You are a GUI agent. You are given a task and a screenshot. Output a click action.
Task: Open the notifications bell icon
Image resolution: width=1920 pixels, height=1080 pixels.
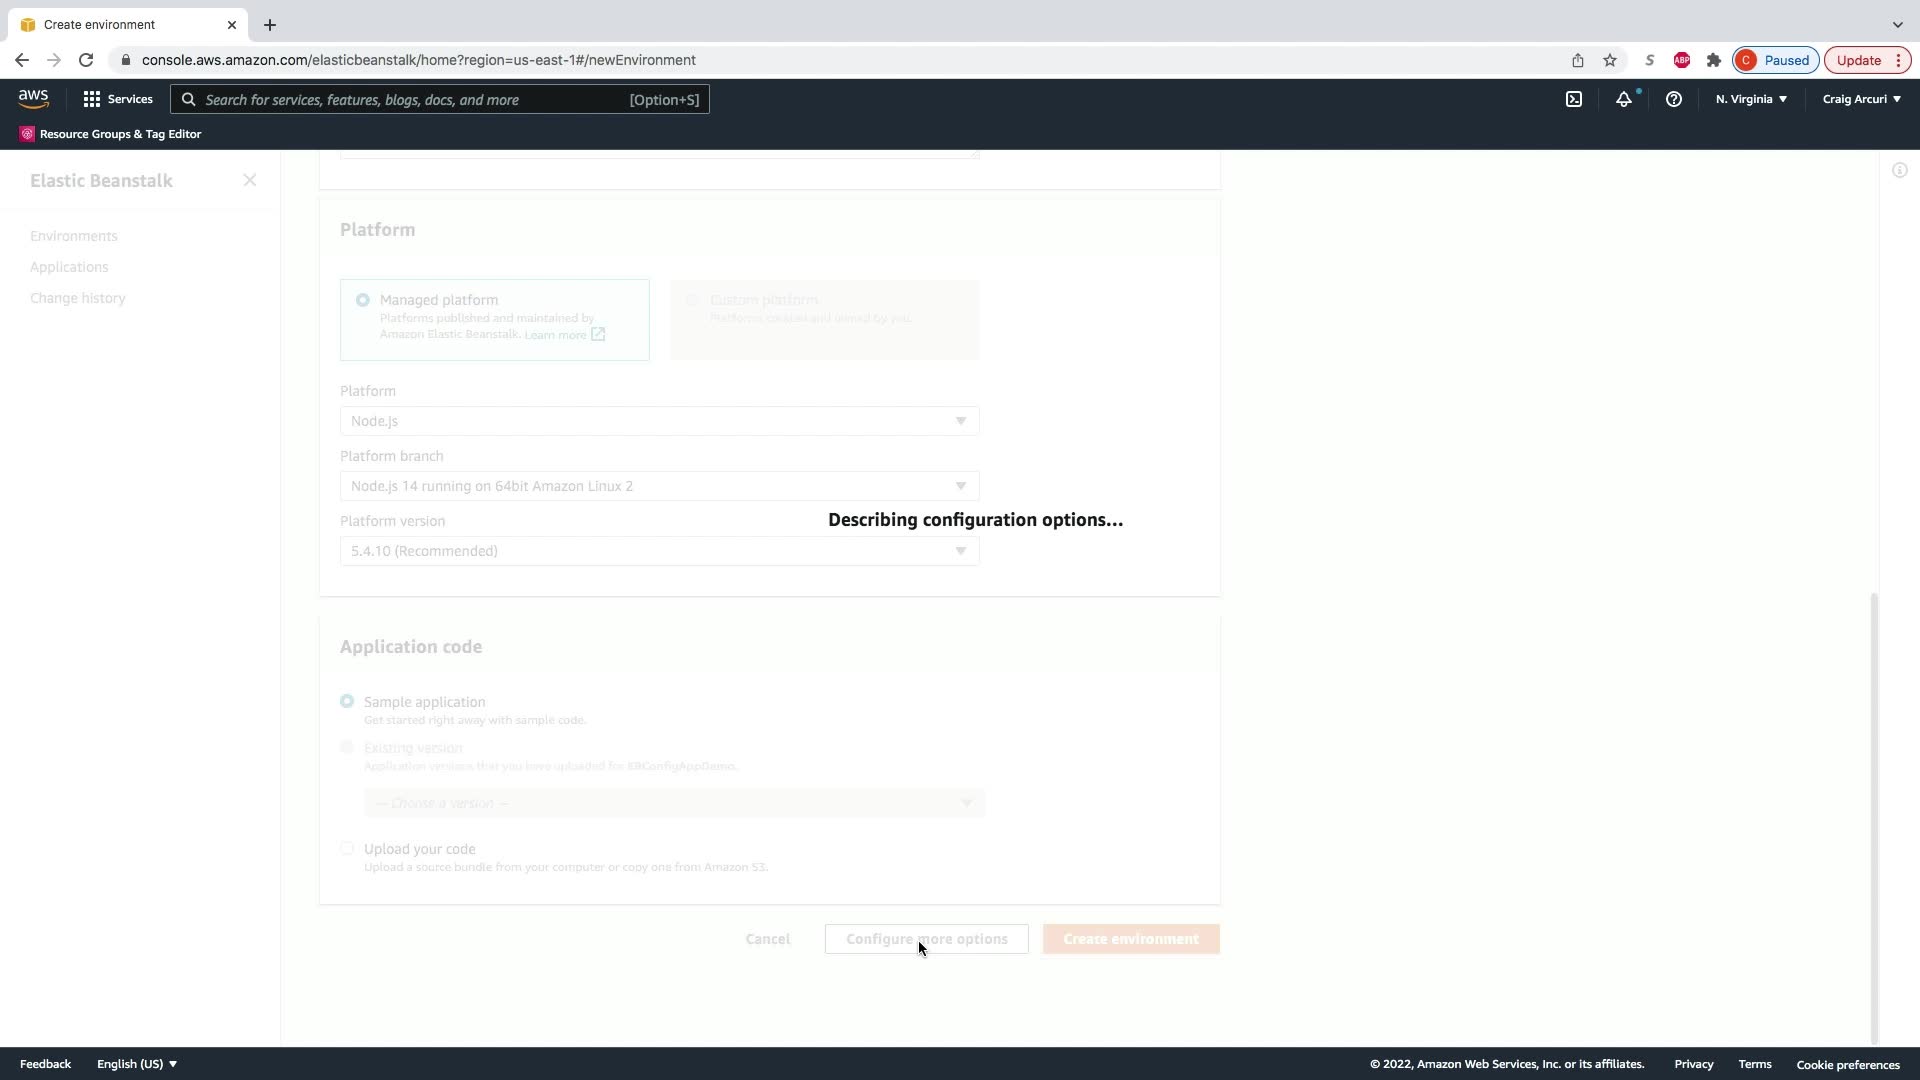(x=1624, y=99)
